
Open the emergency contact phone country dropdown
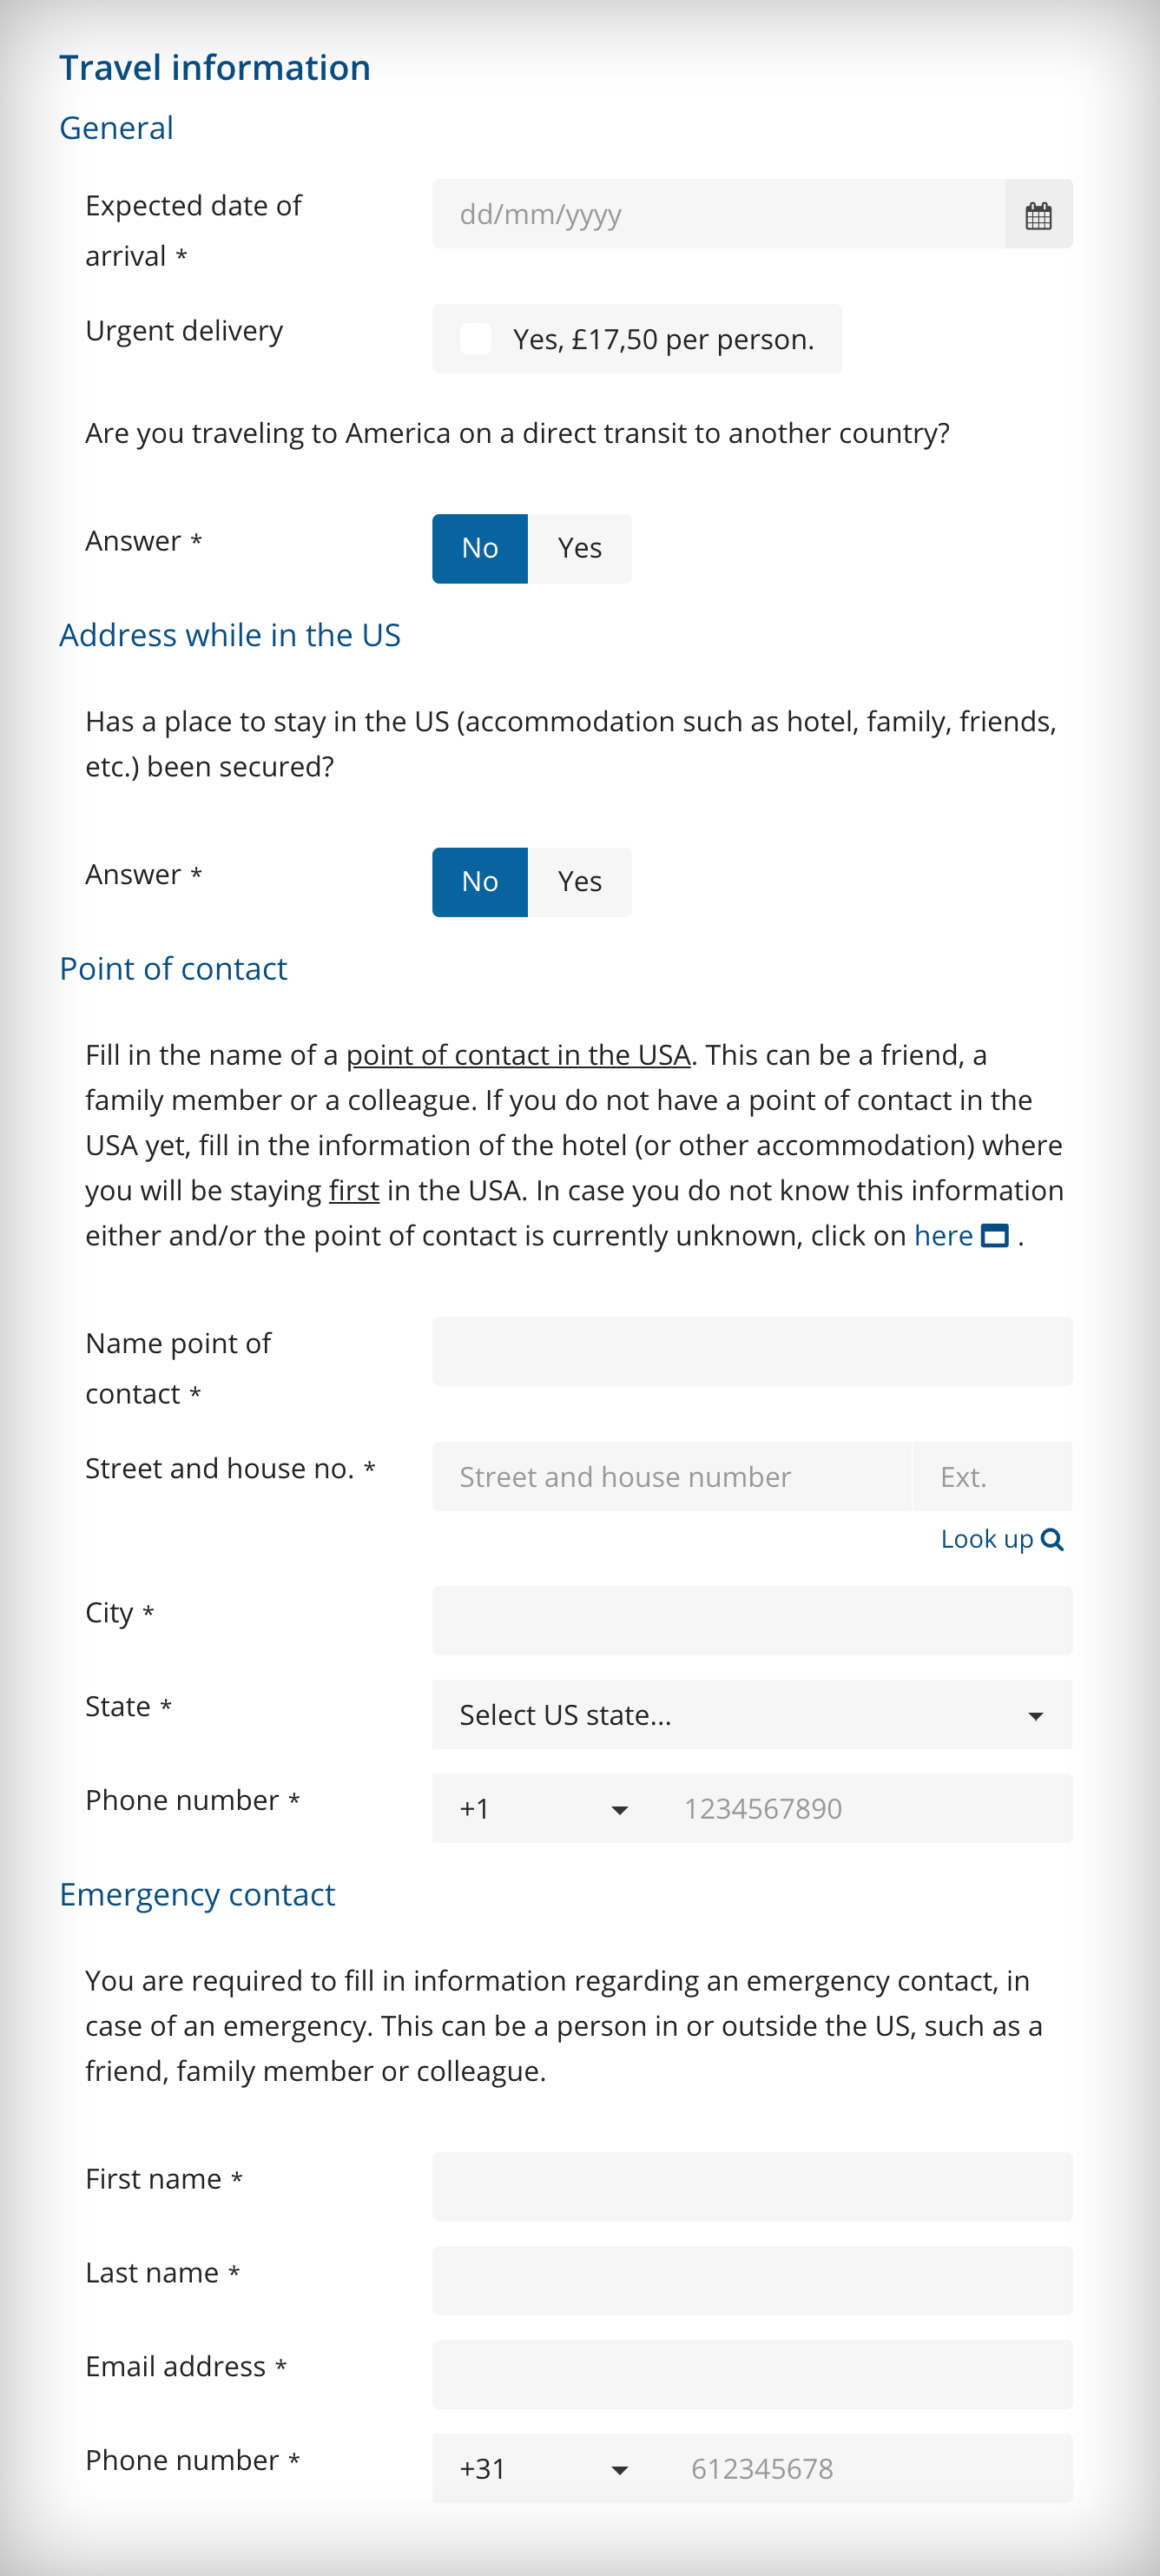point(540,2468)
